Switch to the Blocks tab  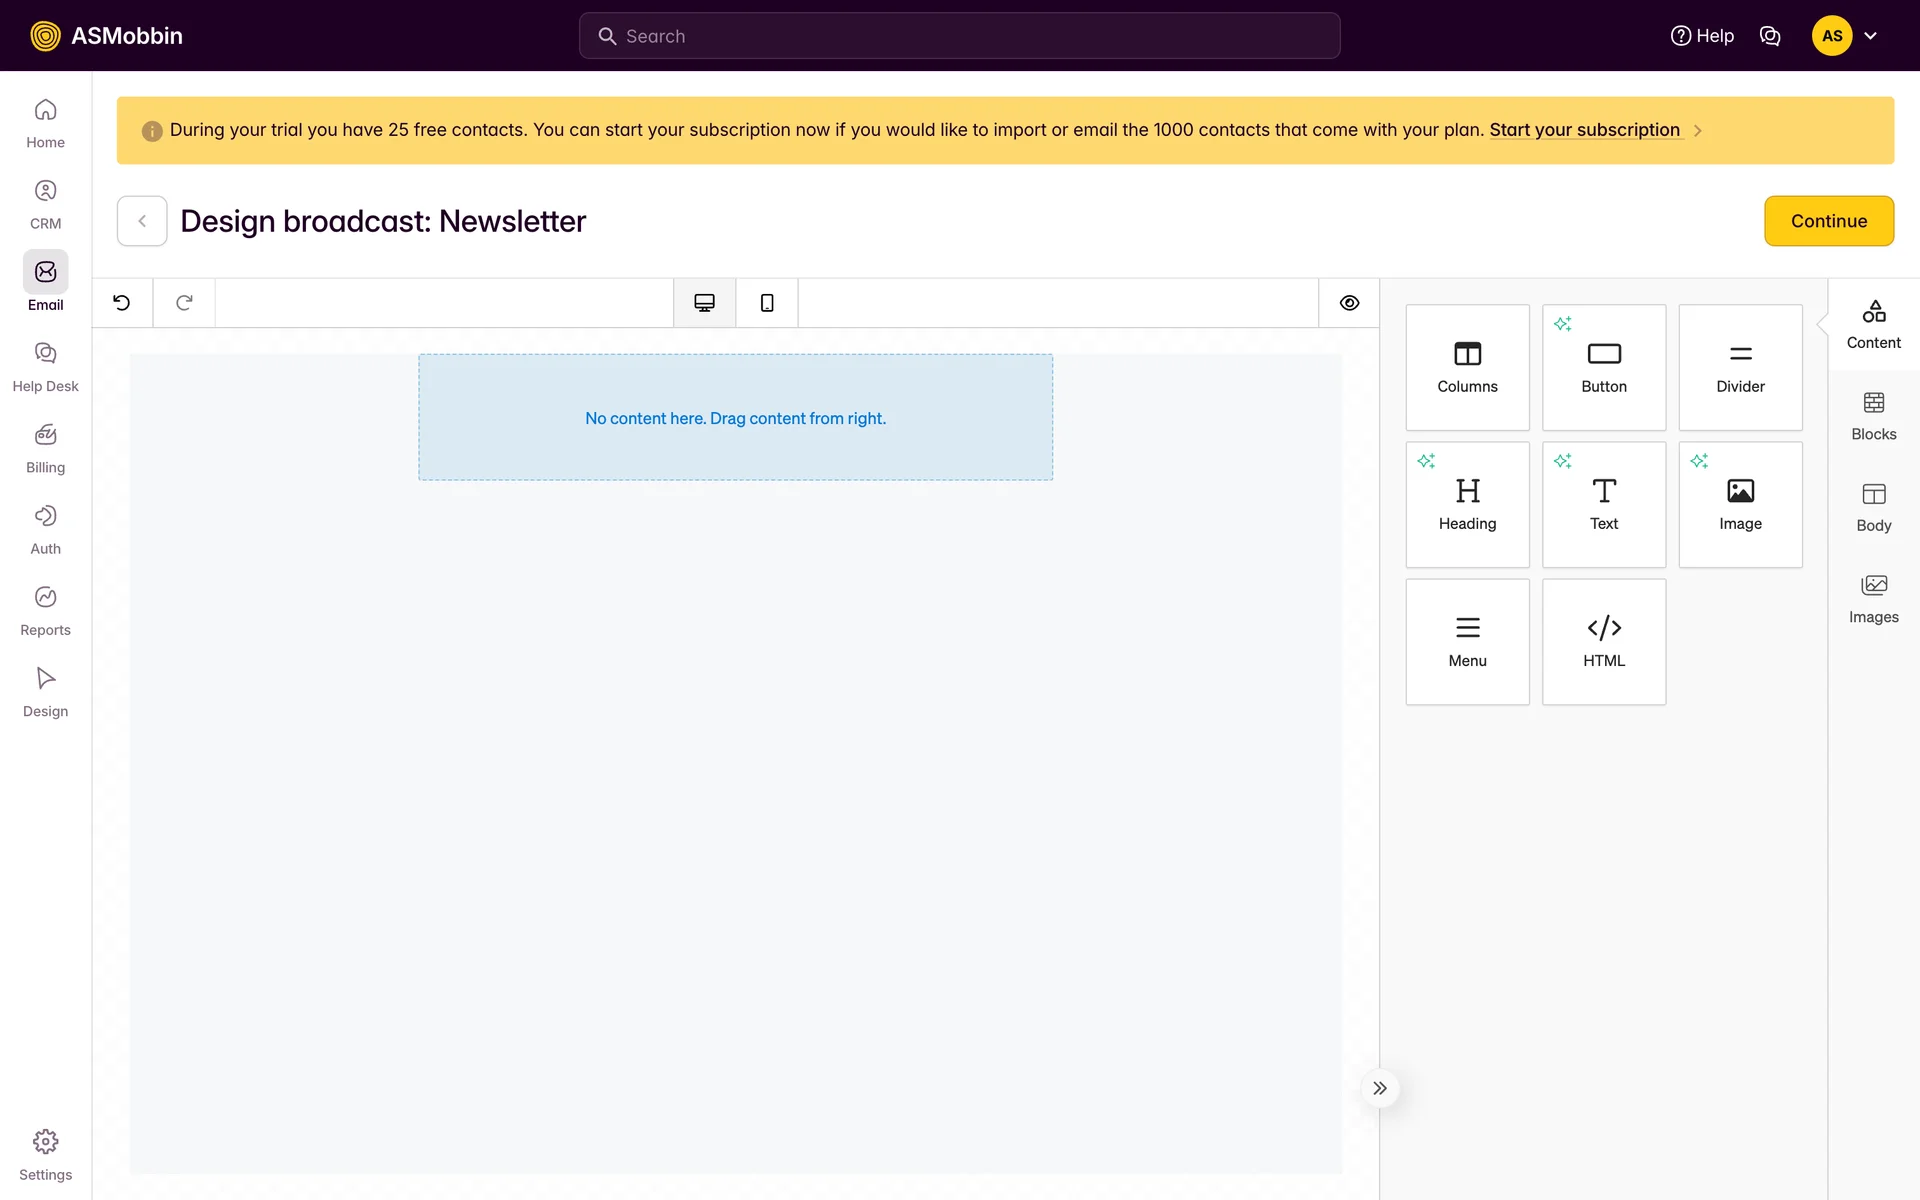pyautogui.click(x=1873, y=416)
